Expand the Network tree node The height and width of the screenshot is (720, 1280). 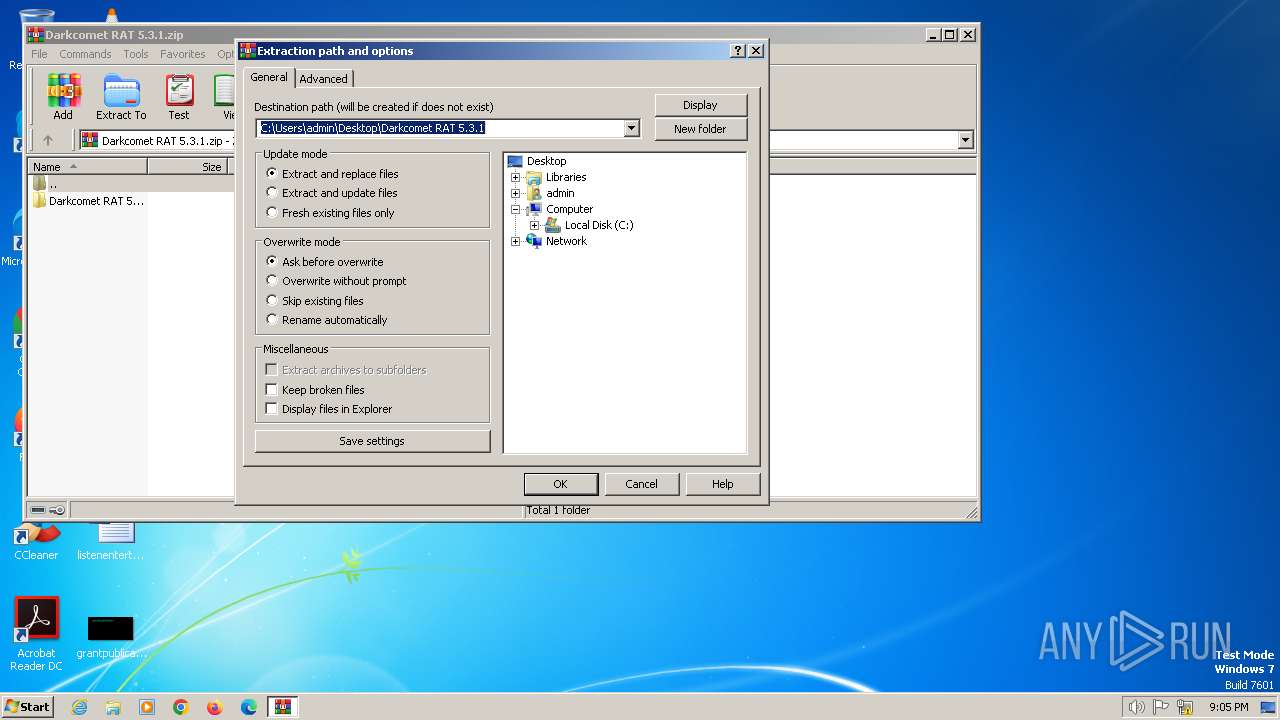pos(516,241)
